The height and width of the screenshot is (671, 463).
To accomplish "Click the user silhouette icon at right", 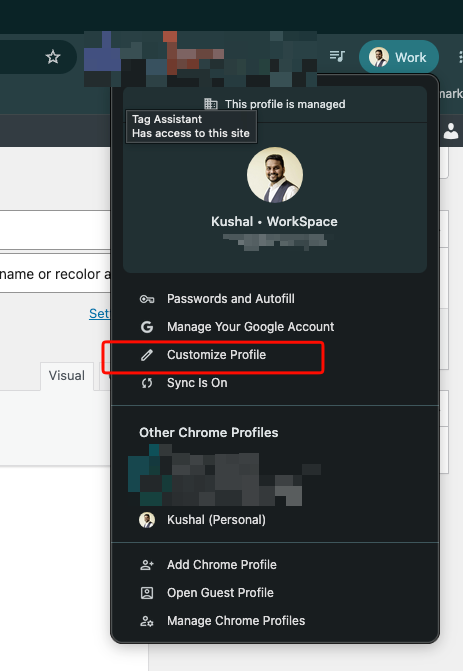I will click(x=451, y=131).
